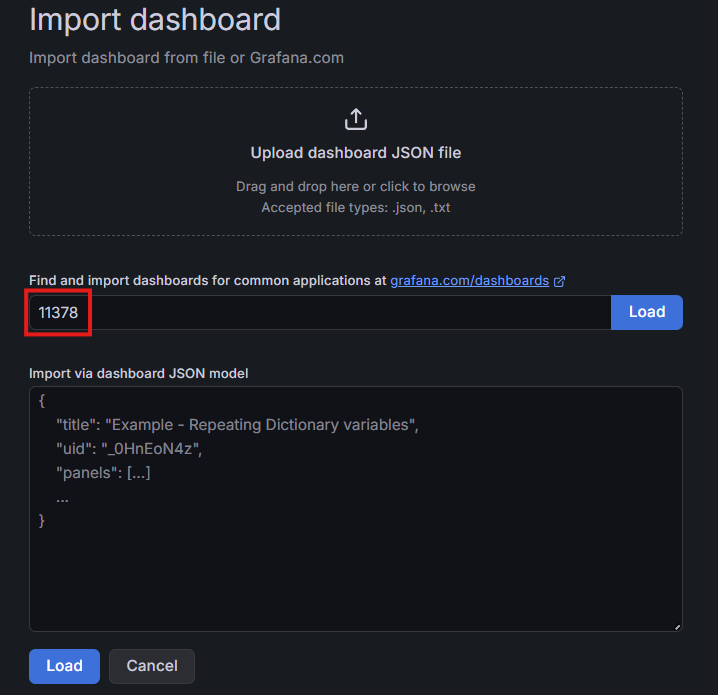718x695 pixels.
Task: Click inside the dashed upload dropzone area
Action: pos(356,162)
